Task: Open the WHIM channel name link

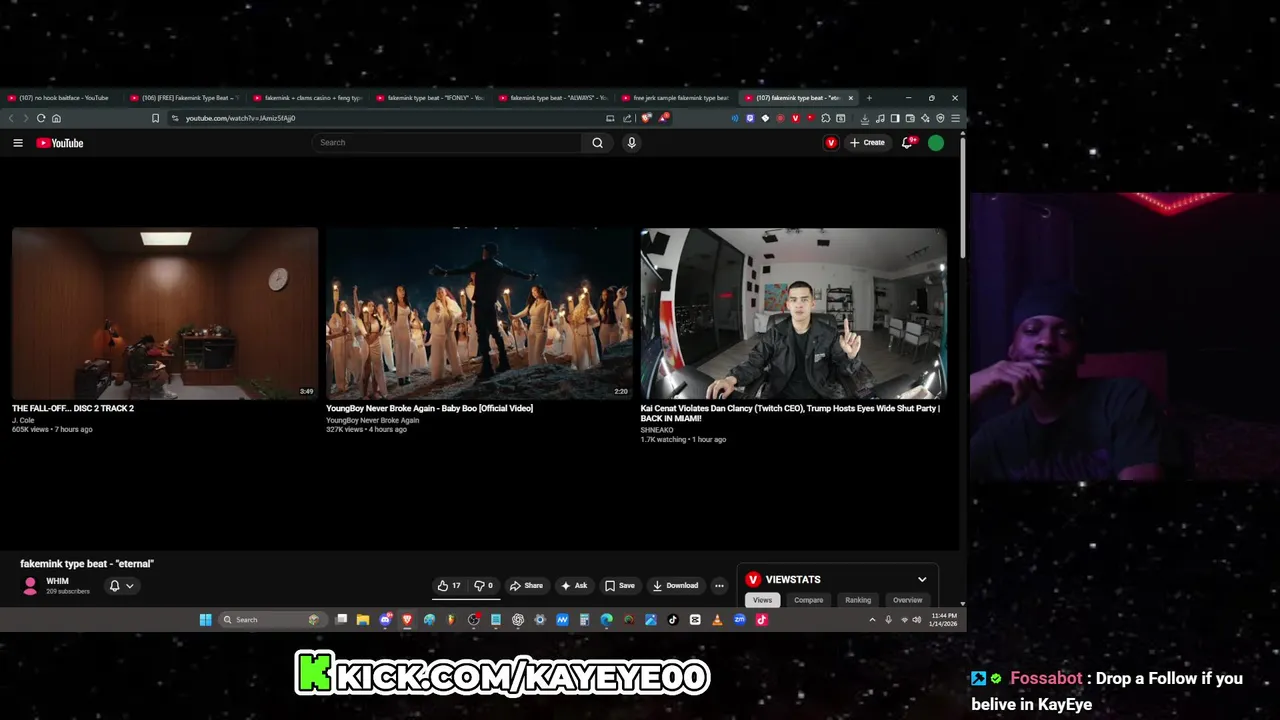Action: click(x=57, y=581)
